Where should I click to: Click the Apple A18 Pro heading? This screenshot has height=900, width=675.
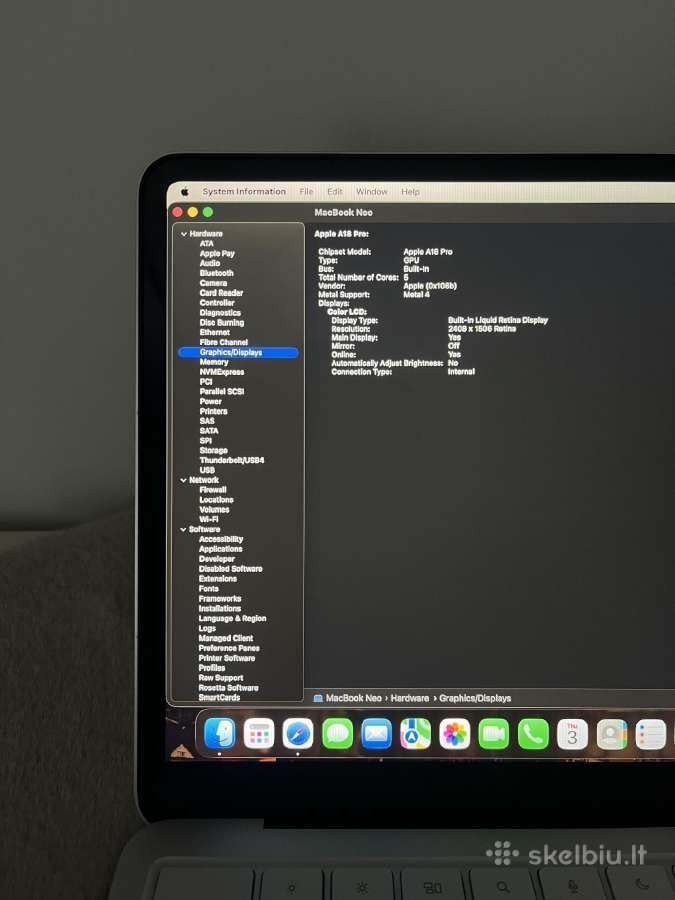coord(342,234)
